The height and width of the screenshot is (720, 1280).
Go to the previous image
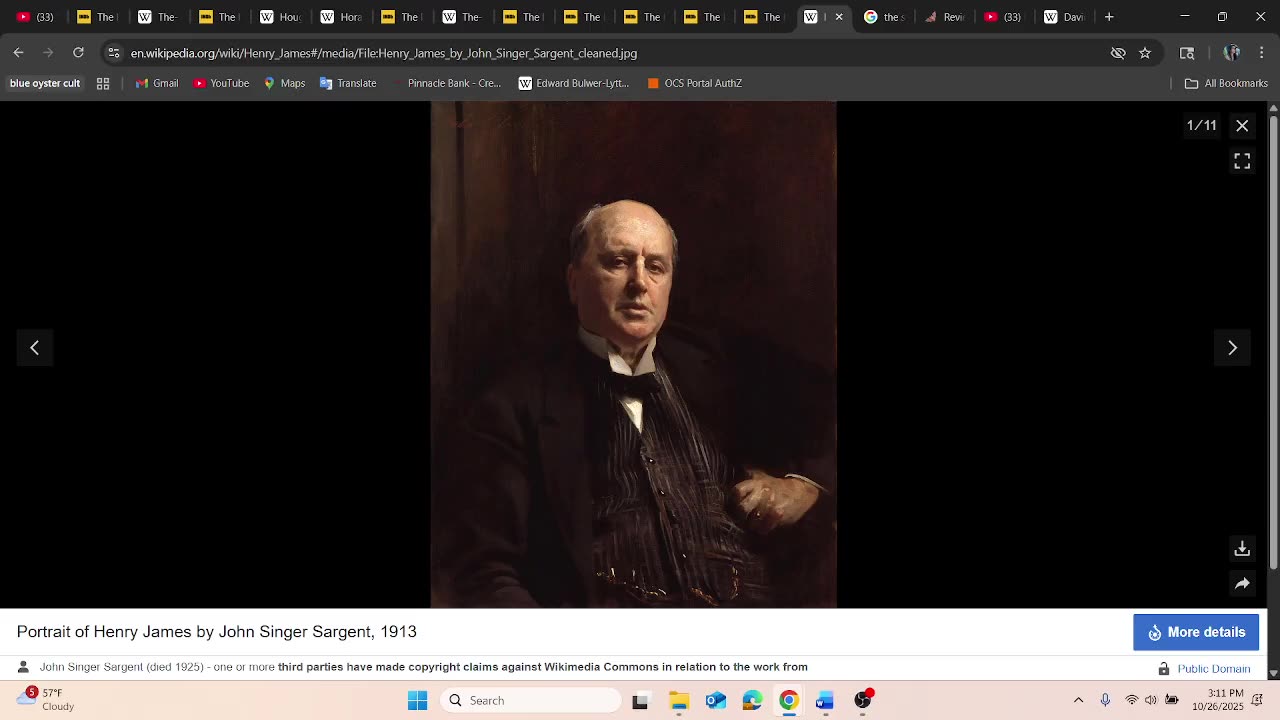(34, 348)
